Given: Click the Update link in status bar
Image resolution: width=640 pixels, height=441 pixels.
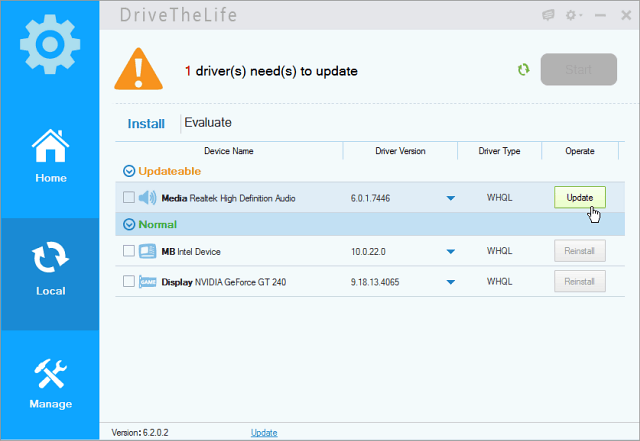Looking at the screenshot, I should click(264, 433).
